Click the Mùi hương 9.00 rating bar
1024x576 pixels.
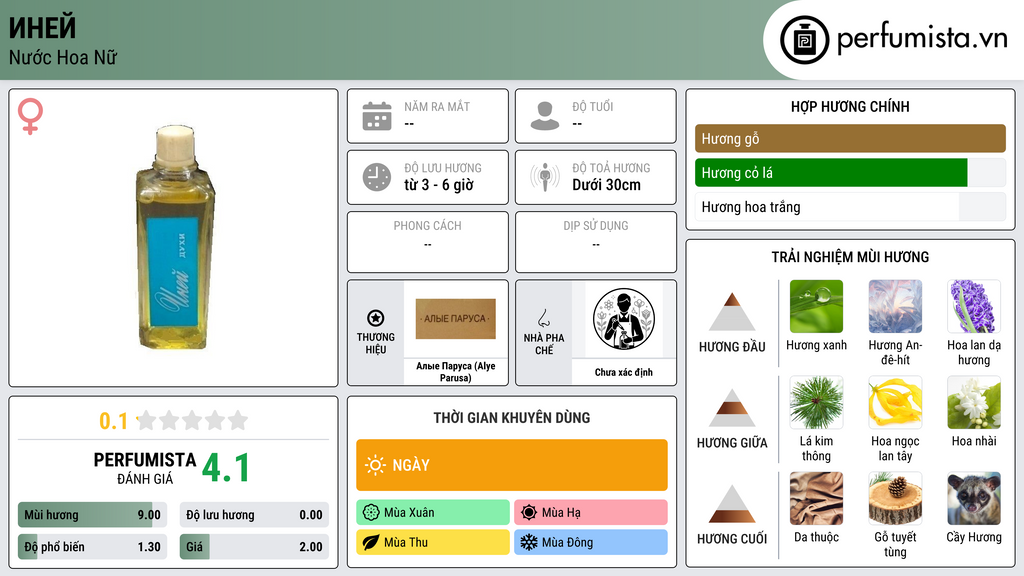click(92, 515)
